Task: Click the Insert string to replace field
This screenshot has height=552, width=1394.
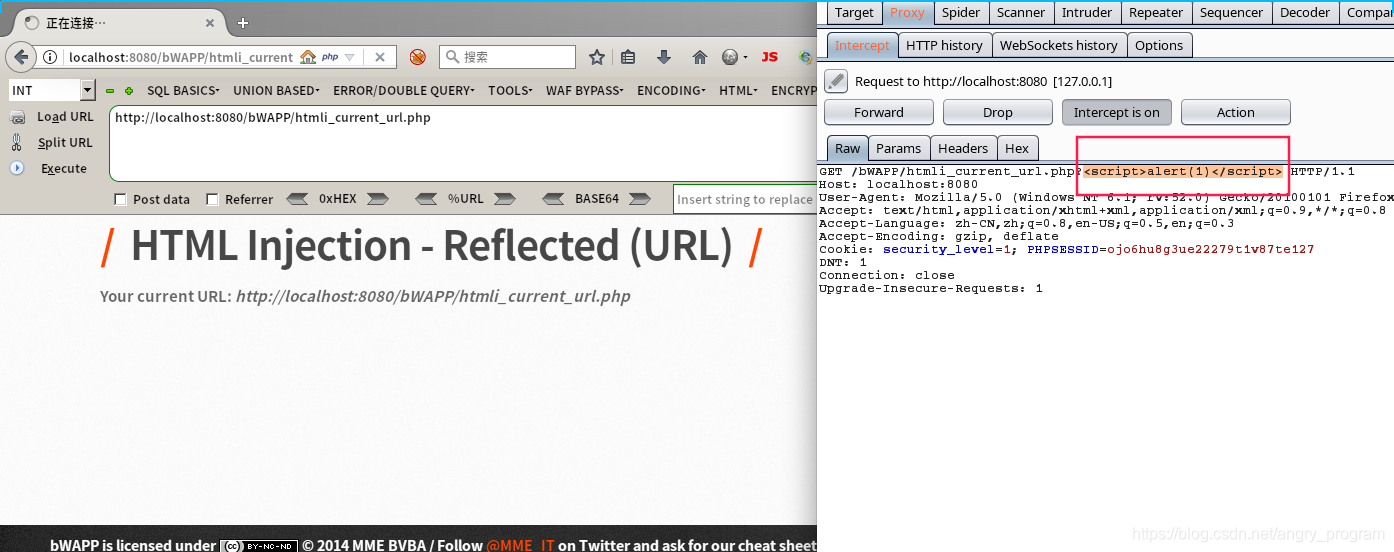Action: coord(744,199)
